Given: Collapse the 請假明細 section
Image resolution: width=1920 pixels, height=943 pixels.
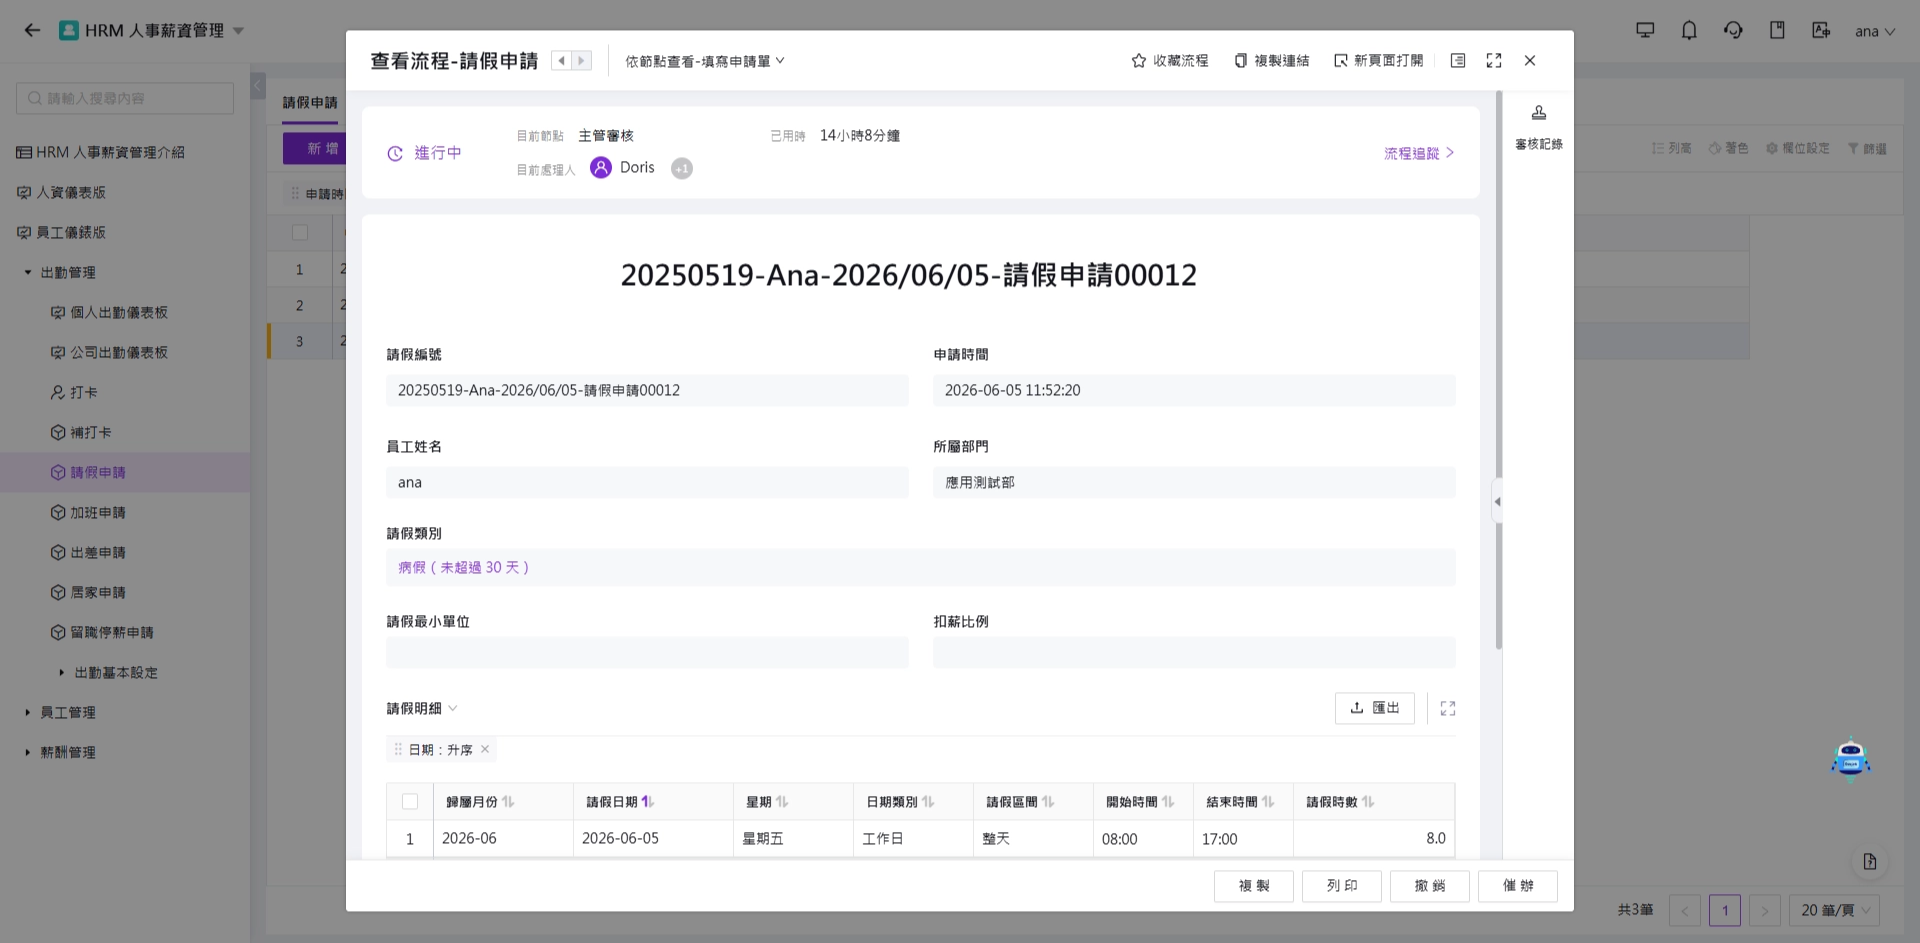Looking at the screenshot, I should [x=453, y=708].
